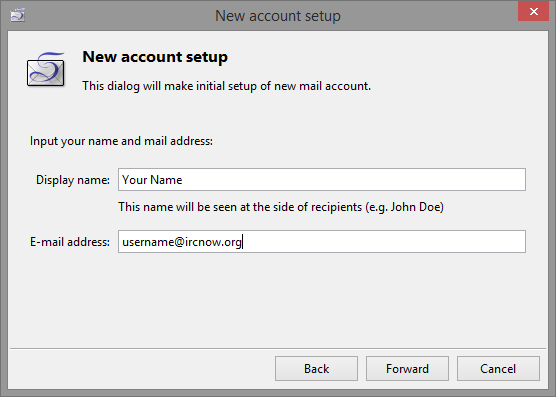Click the window title bar text
This screenshot has width=556, height=397.
(x=278, y=16)
